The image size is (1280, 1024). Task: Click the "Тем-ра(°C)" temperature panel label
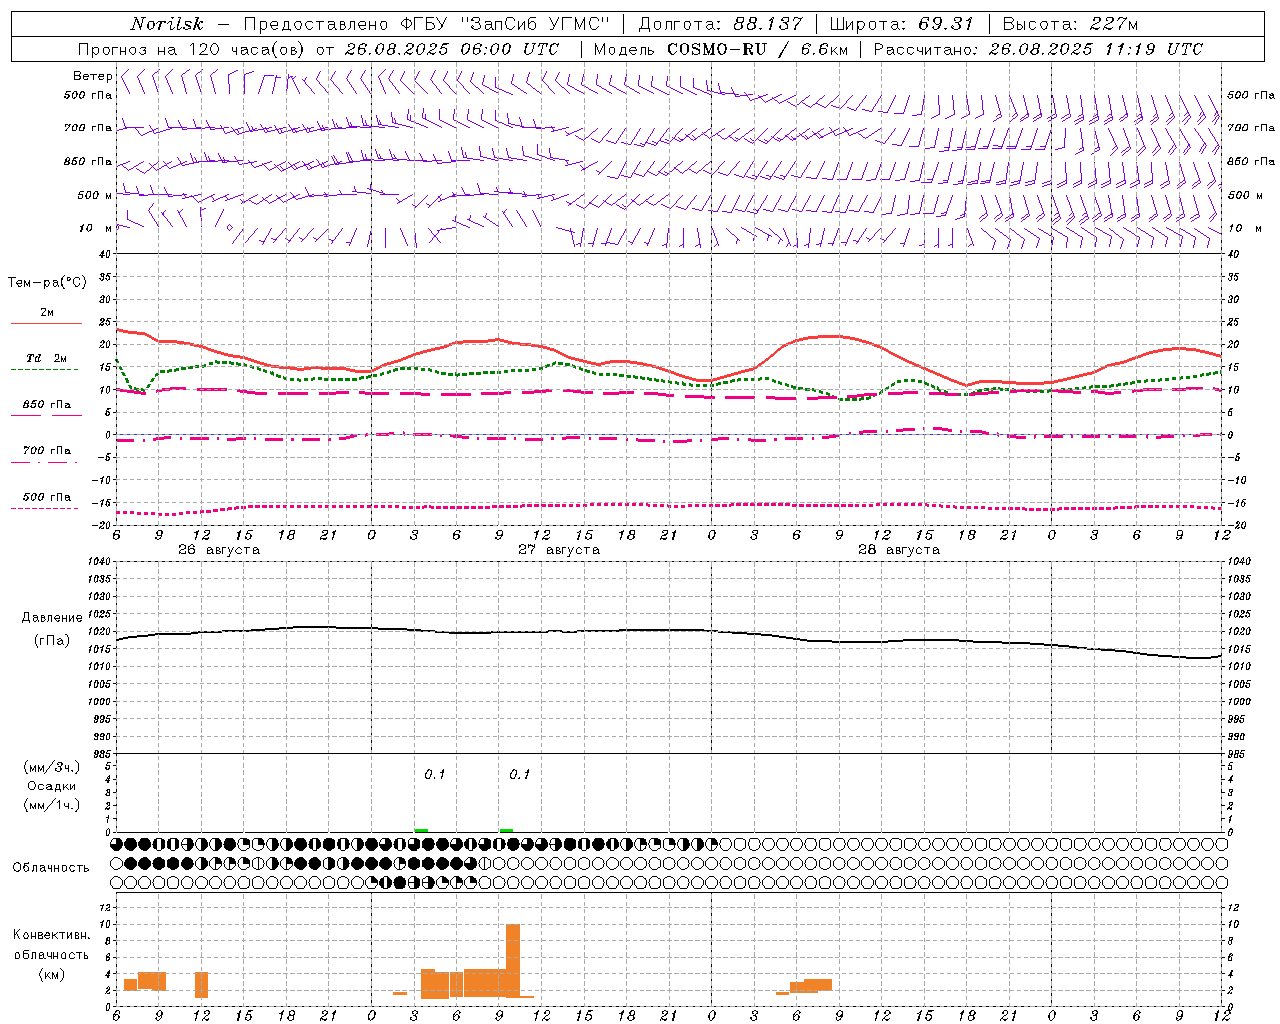tap(47, 283)
